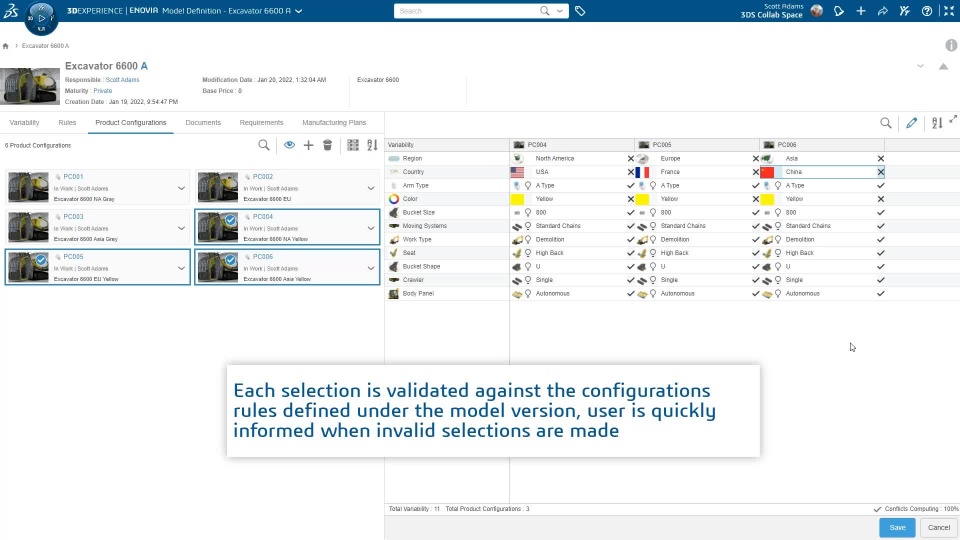Switch to grid tile view icon
The height and width of the screenshot is (540, 960).
[353, 145]
